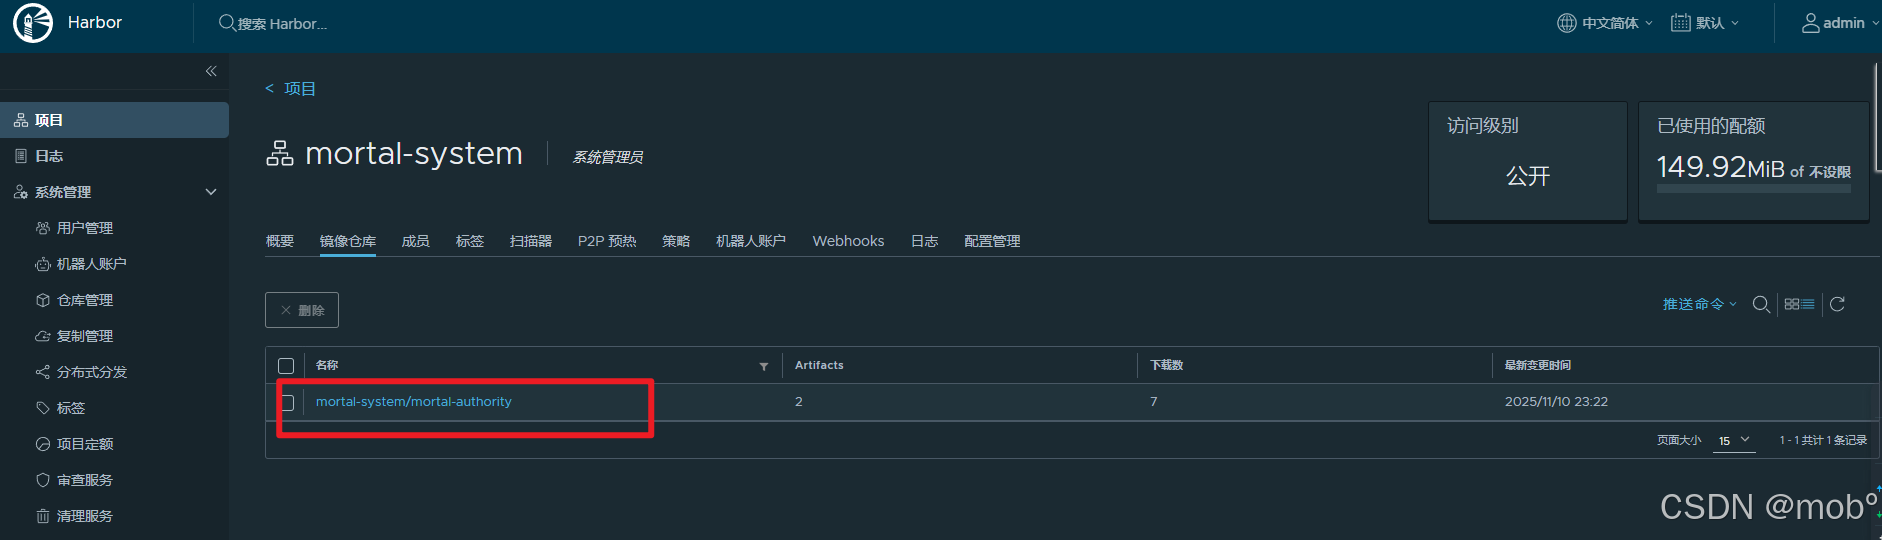Click the Harbor title text
The image size is (1882, 540).
[95, 22]
